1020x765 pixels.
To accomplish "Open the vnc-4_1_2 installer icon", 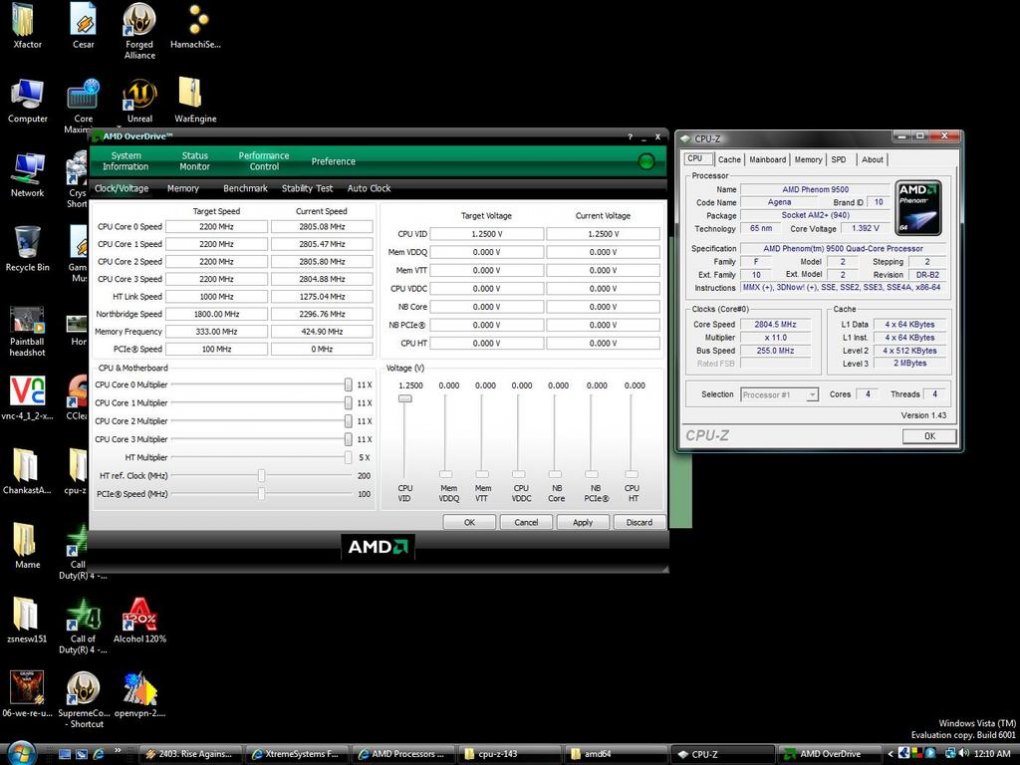I will coord(27,397).
